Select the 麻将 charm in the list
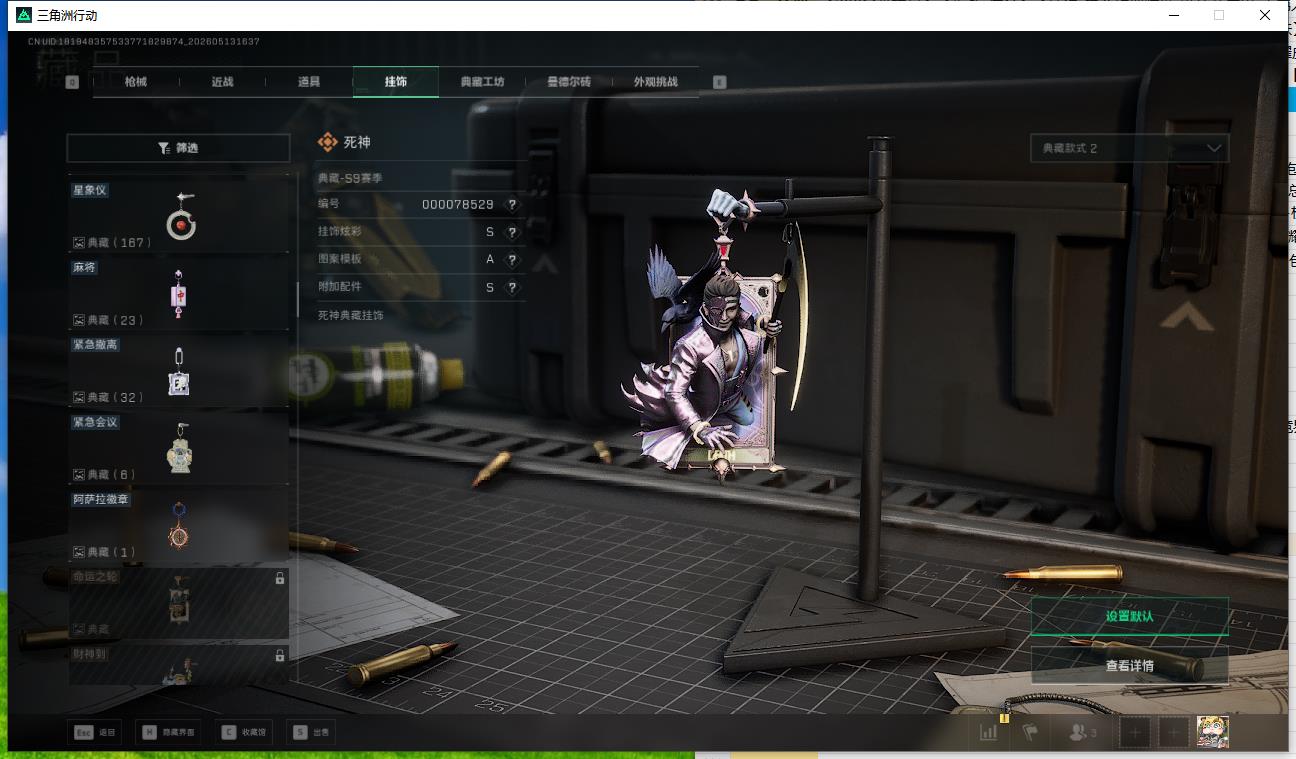The height and width of the screenshot is (759, 1296). click(x=179, y=293)
